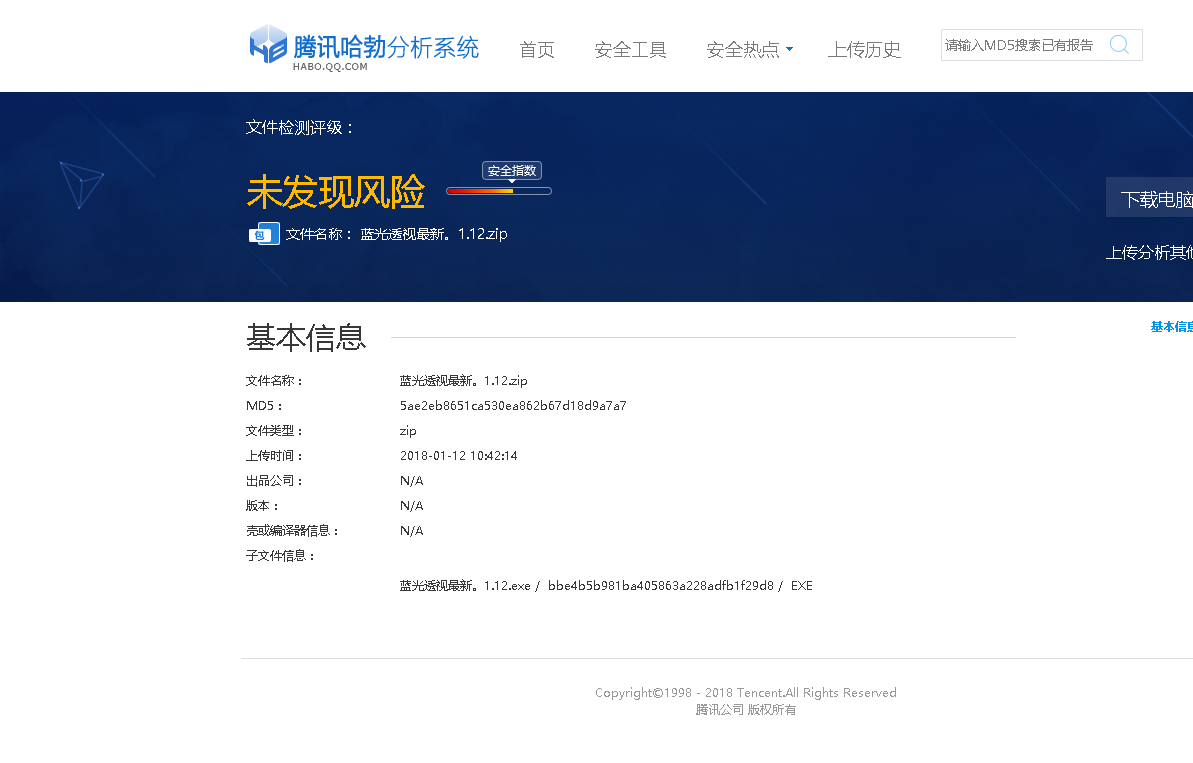Click the search magnifier icon
This screenshot has width=1193, height=763.
(1118, 45)
